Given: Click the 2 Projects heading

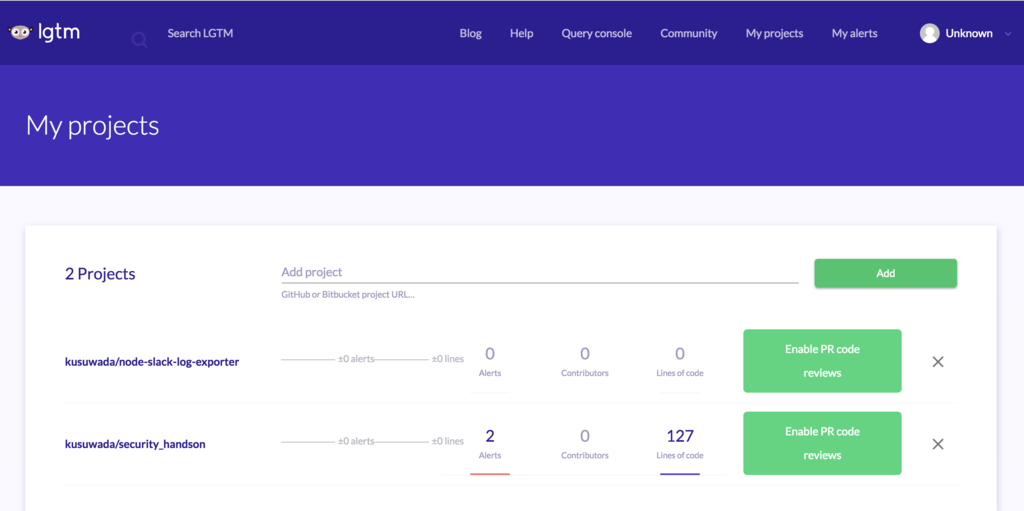Looking at the screenshot, I should (x=100, y=273).
